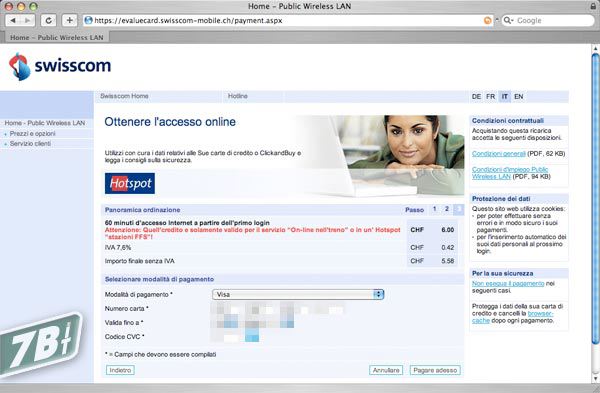
Task: Click the Per la sua sicurezza panel header
Action: click(502, 274)
